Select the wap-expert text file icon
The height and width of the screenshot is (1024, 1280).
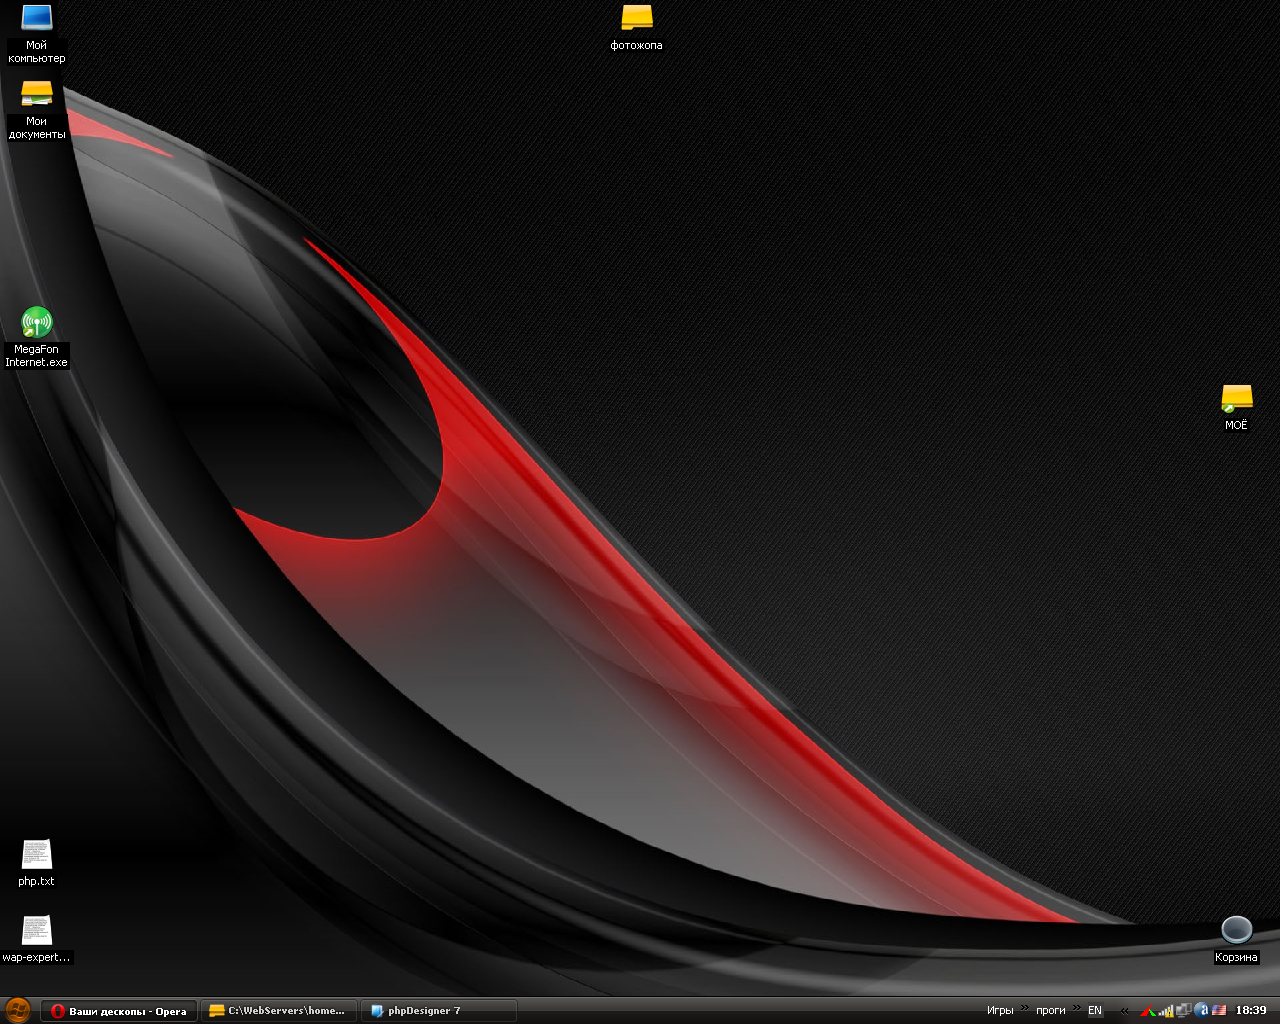tap(36, 932)
